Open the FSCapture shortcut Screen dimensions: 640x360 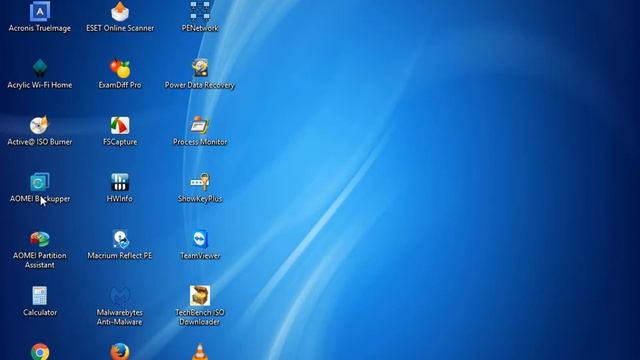pyautogui.click(x=120, y=125)
